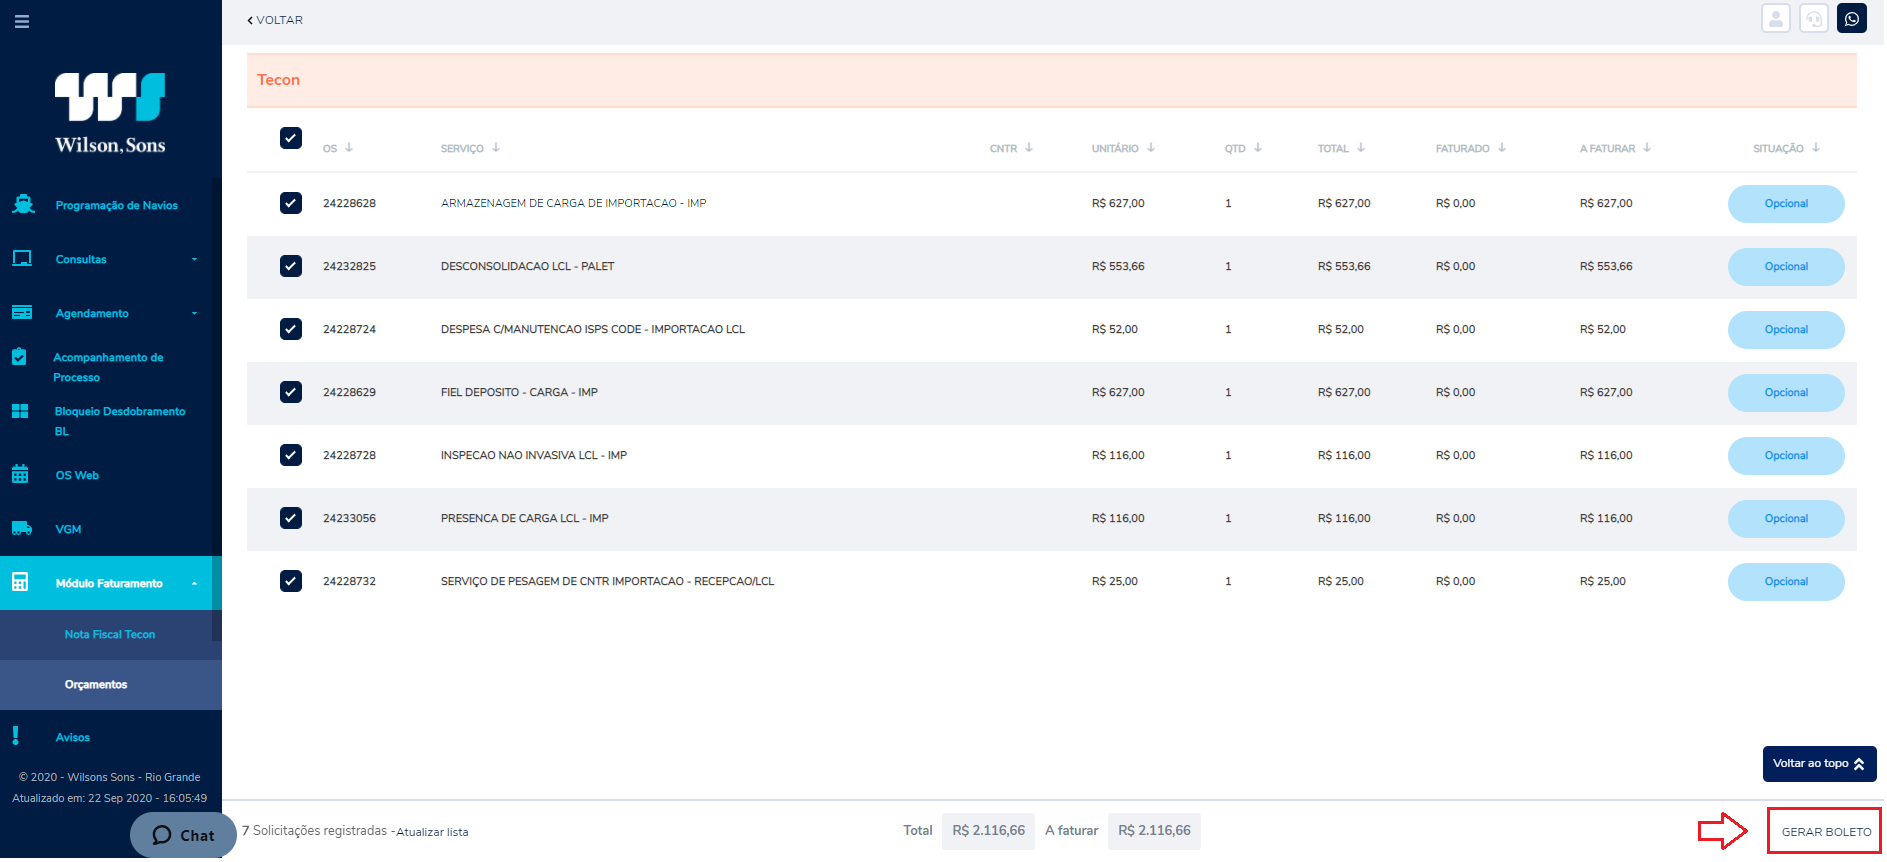Sort by Total column arrow
This screenshot has height=862, width=1887.
coord(1361,147)
